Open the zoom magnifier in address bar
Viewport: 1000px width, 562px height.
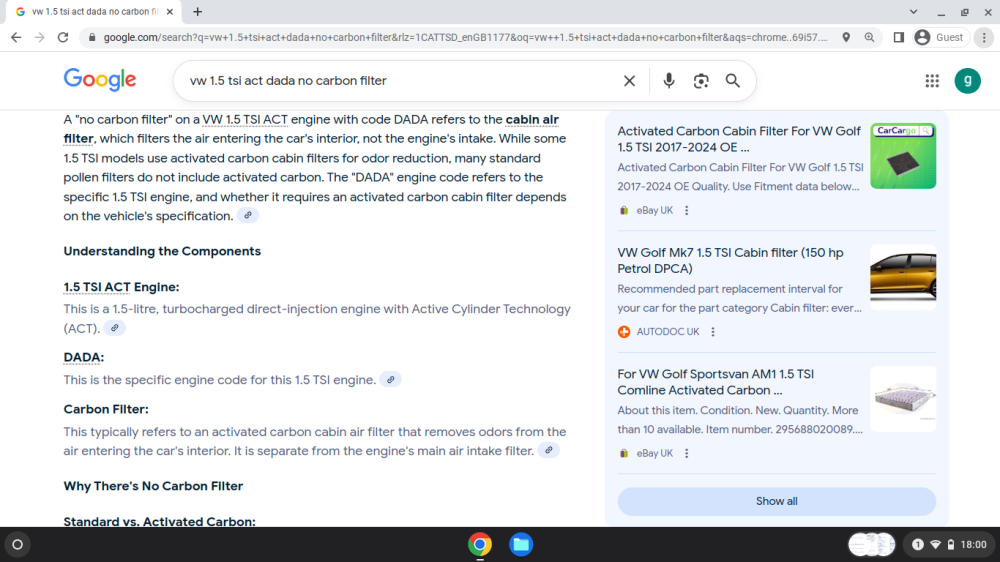869,38
